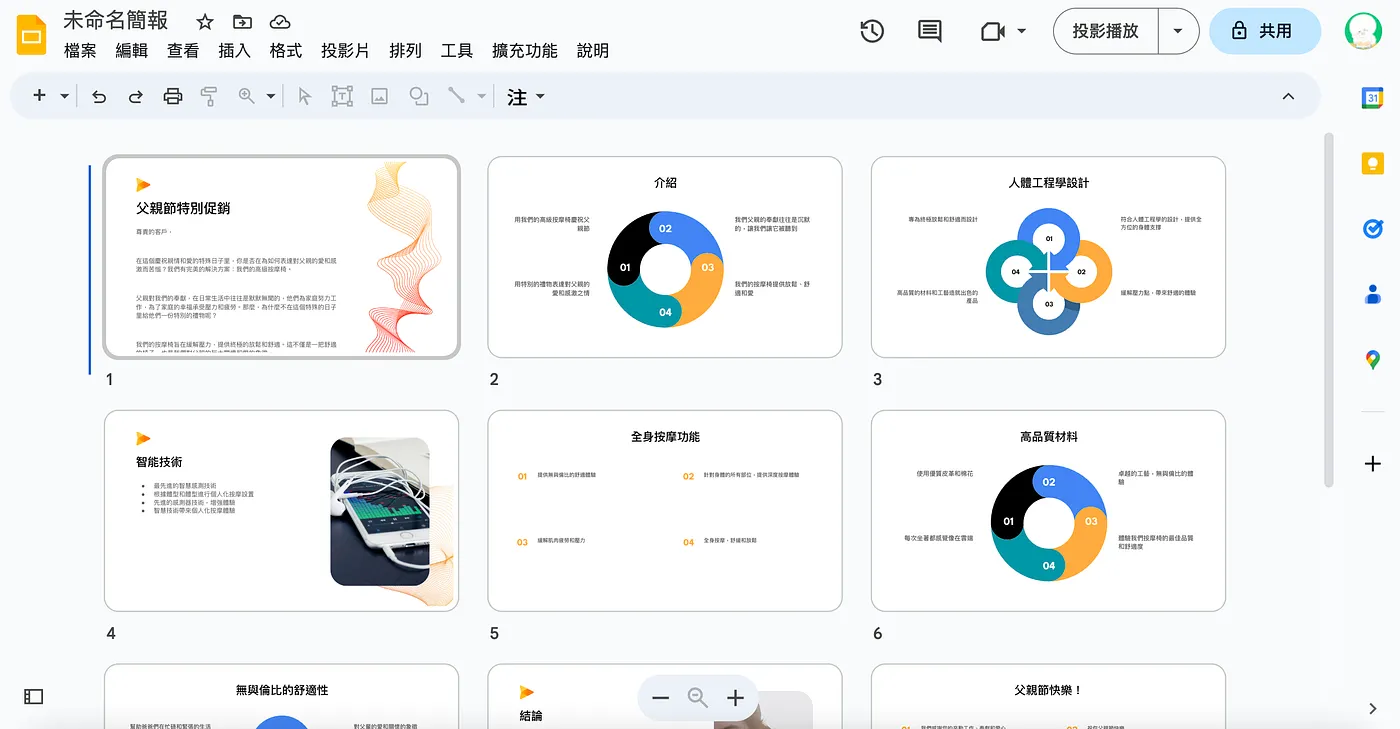Select slide 2 介紹 thumbnail
This screenshot has width=1400, height=729.
click(x=665, y=257)
